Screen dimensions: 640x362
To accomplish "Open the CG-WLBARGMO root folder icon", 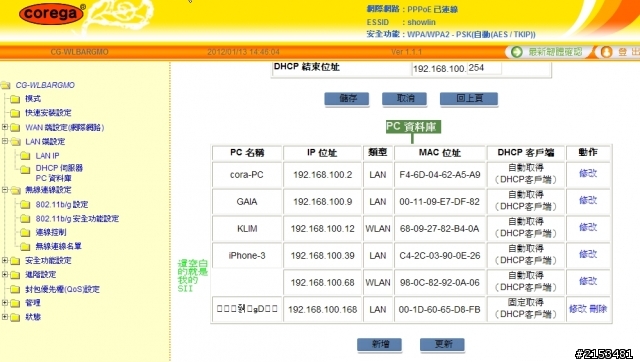I will coord(6,85).
